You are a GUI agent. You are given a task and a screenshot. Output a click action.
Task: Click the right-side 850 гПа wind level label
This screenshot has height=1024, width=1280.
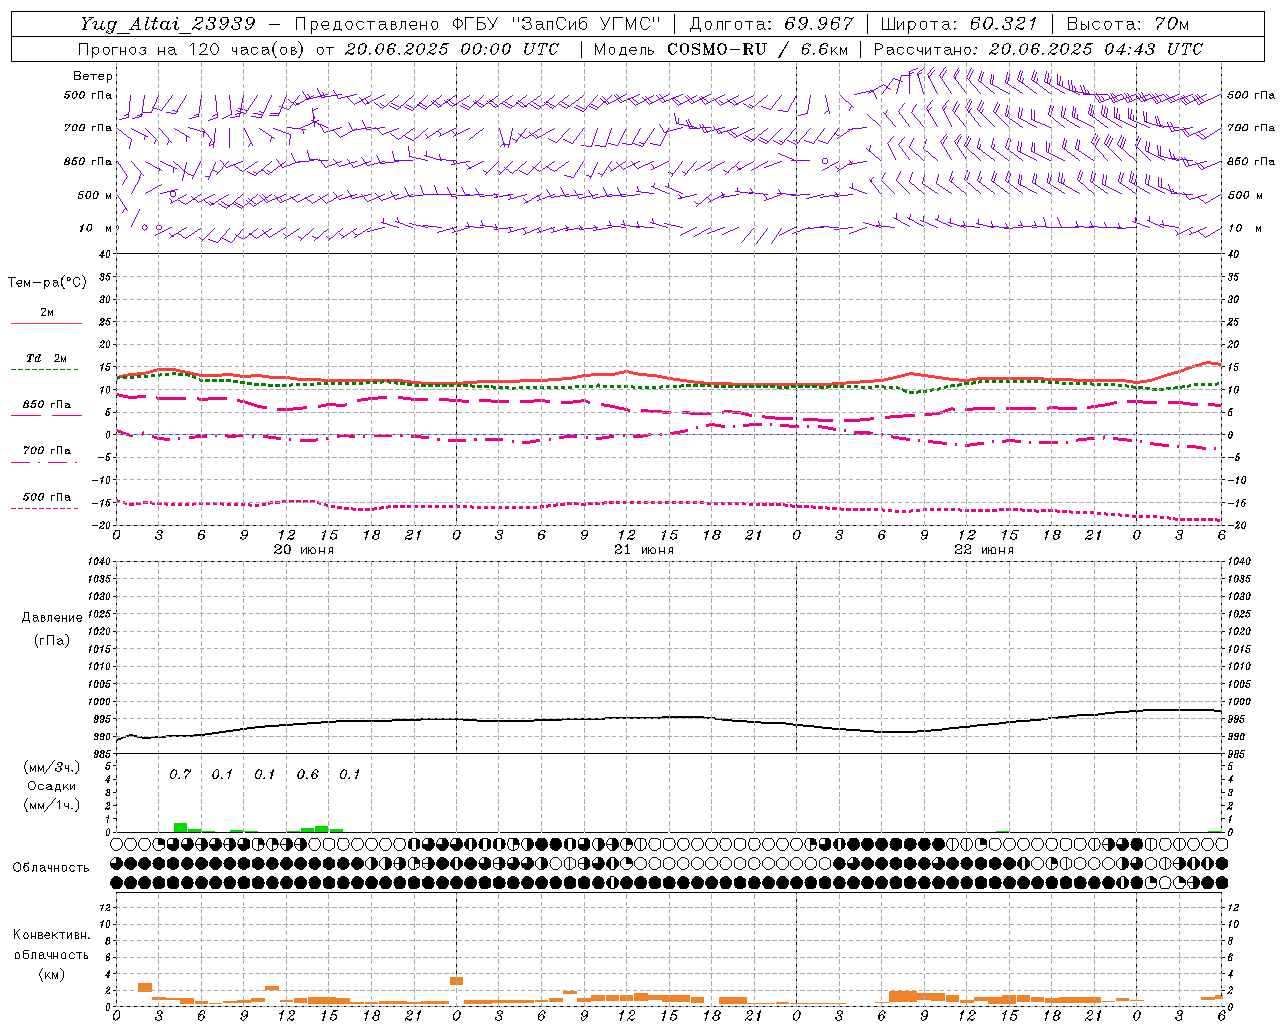(x=1251, y=161)
